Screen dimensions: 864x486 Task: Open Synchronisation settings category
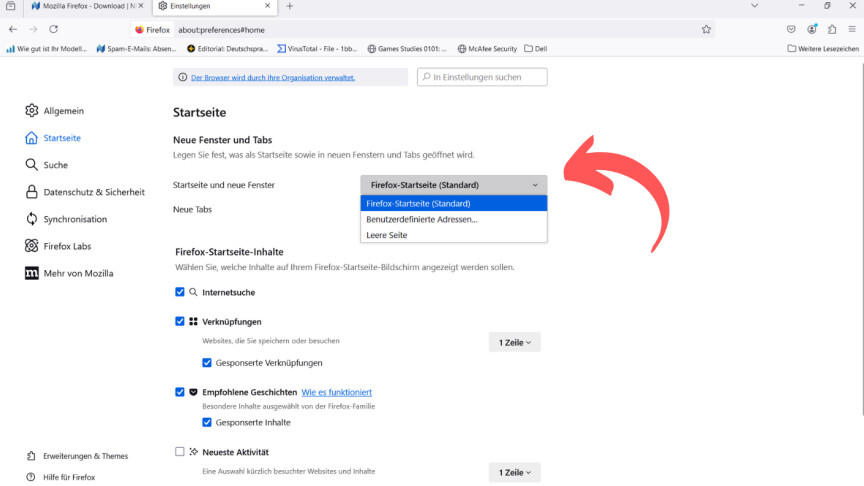click(x=66, y=219)
